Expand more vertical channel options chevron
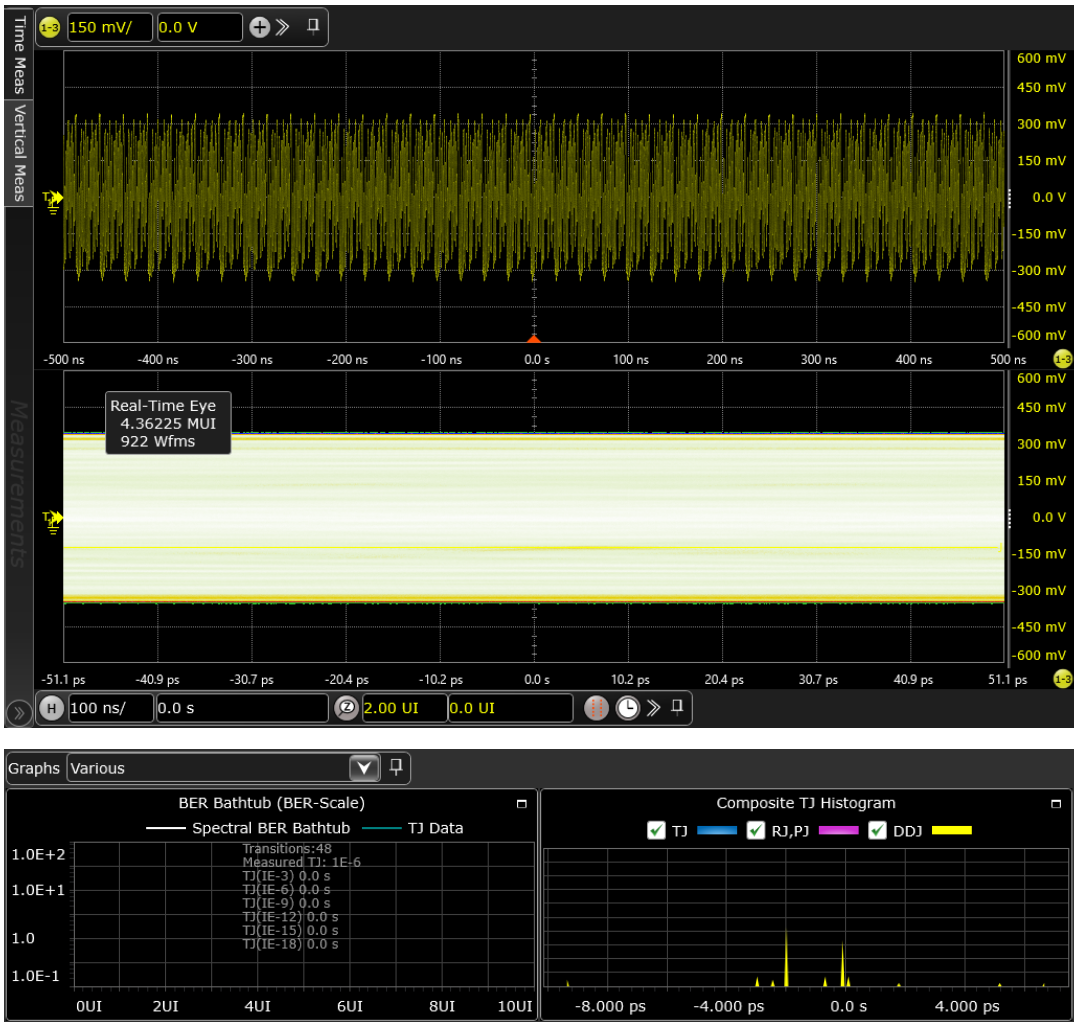Screen dimensions: 1077x1025 pyautogui.click(x=283, y=27)
